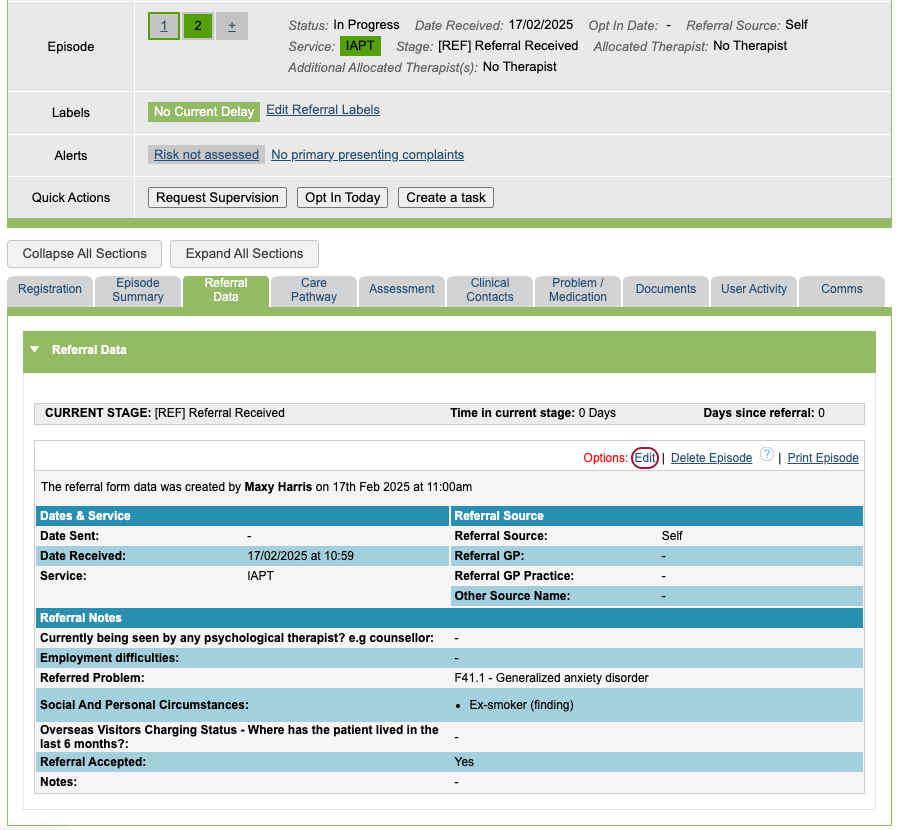Open No primary presenting complaints alert

pos(367,155)
